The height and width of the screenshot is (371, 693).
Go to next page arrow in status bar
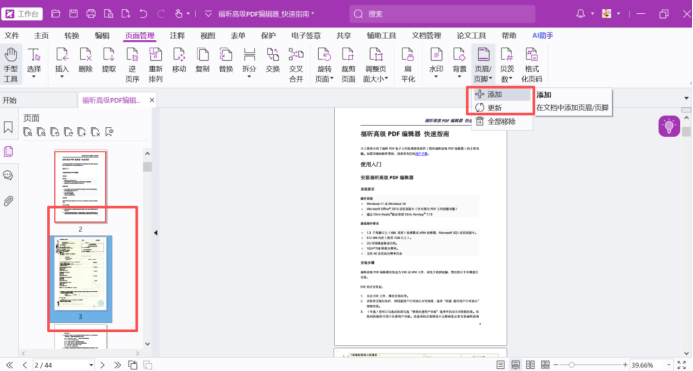[102, 365]
